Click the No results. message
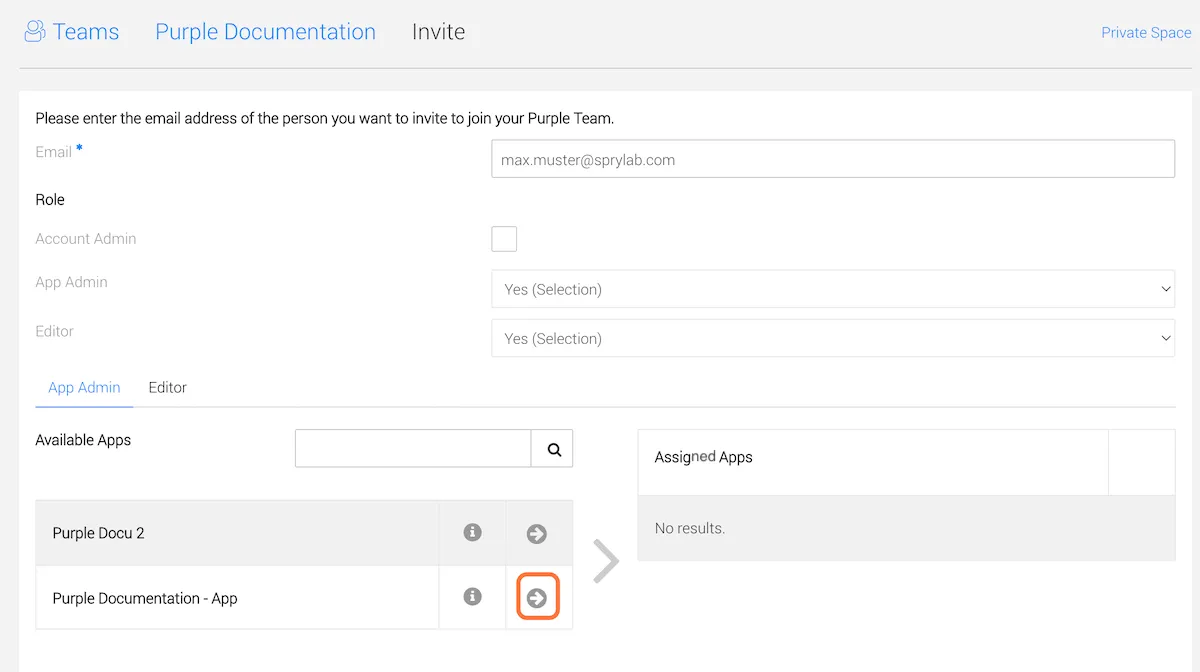The image size is (1200, 672). (x=690, y=528)
